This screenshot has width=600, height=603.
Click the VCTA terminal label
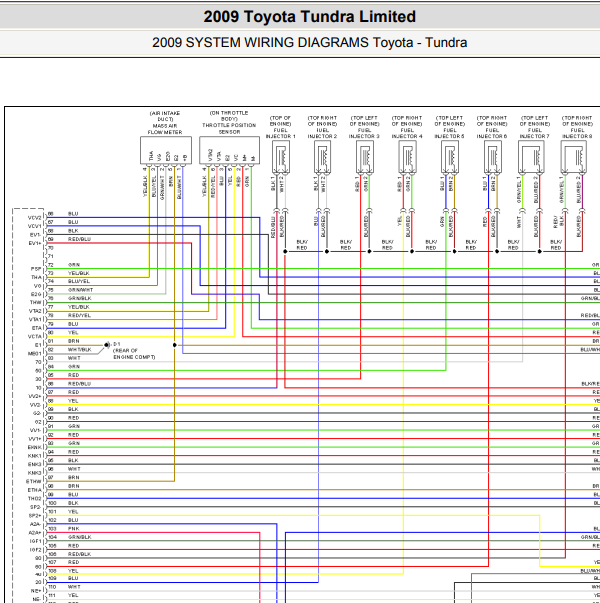pyautogui.click(x=35, y=336)
